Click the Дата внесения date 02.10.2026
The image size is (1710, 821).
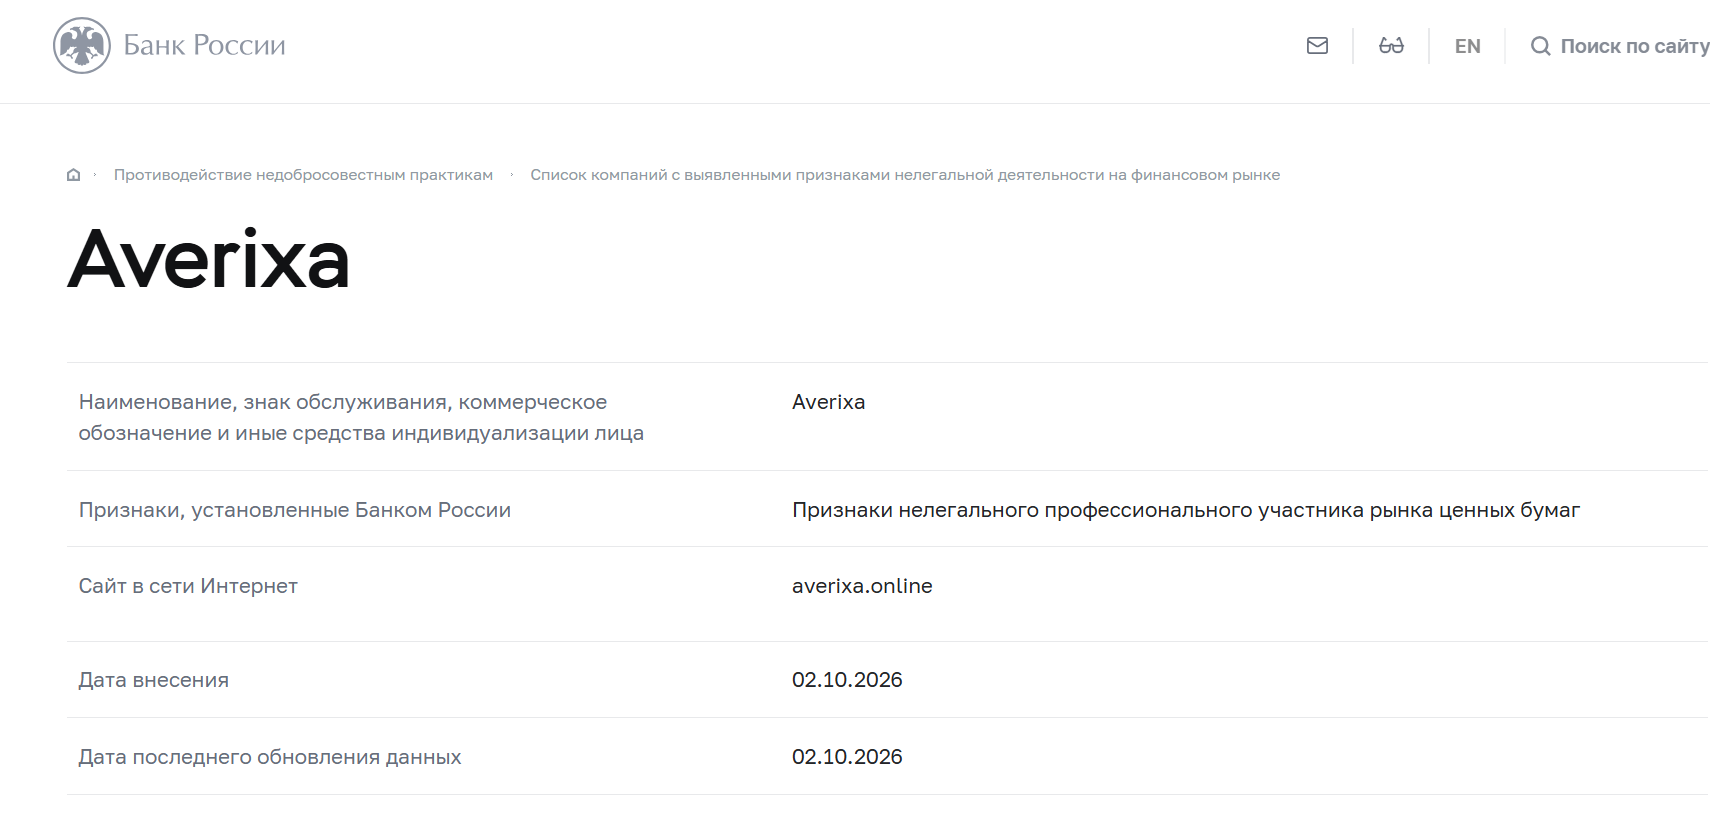847,680
